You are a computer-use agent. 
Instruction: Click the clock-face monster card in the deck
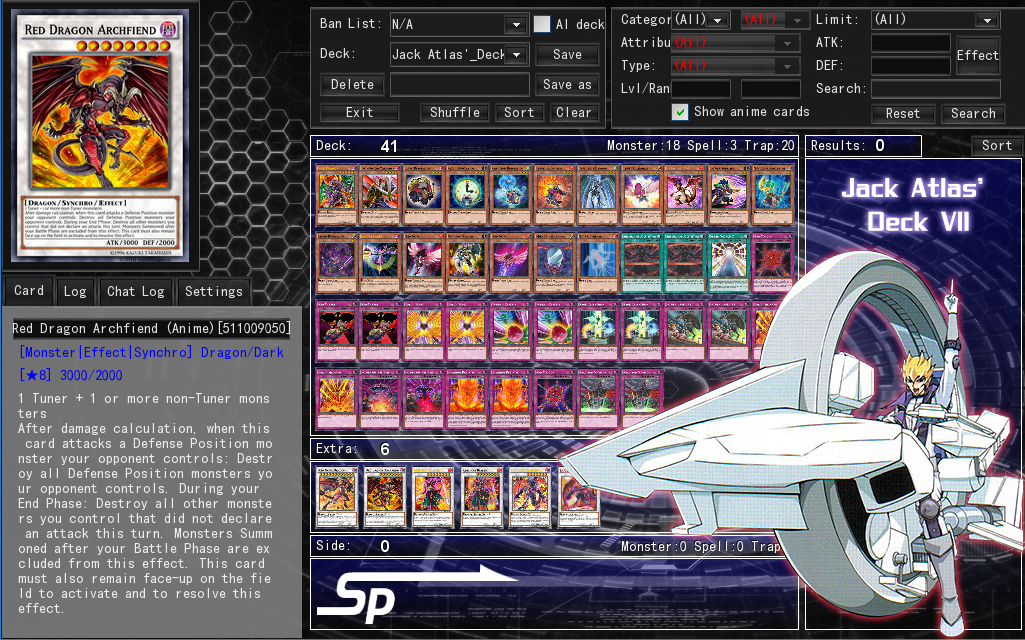coord(467,195)
